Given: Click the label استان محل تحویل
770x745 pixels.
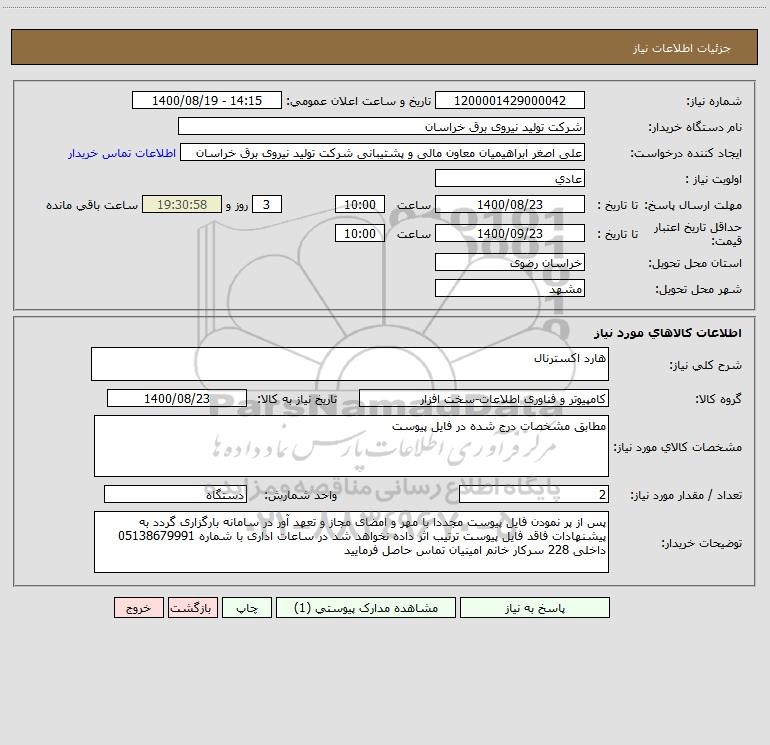Looking at the screenshot, I should pos(695,264).
